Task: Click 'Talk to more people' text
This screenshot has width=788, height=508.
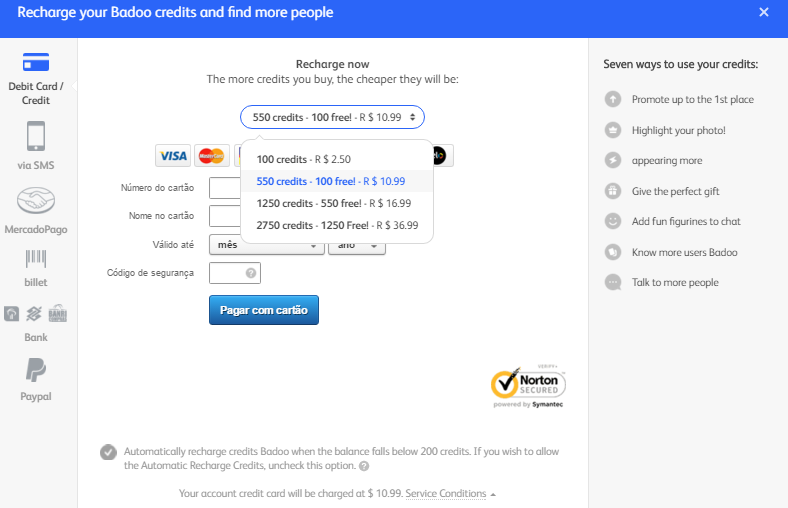Action: tap(675, 282)
